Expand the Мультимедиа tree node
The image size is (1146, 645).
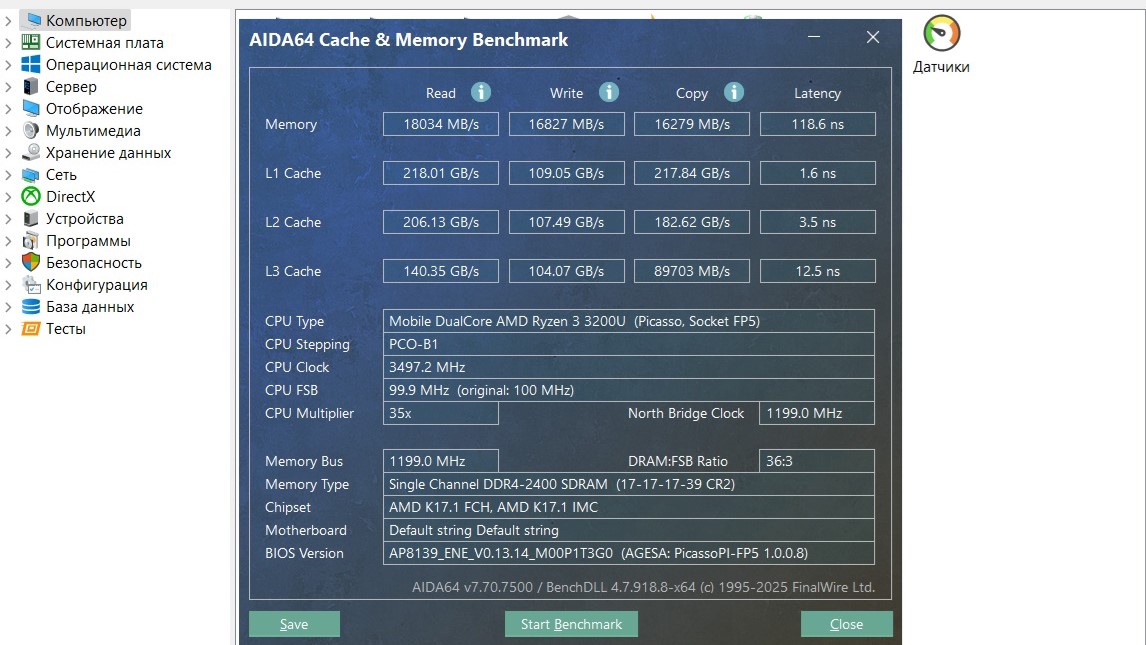pyautogui.click(x=8, y=130)
